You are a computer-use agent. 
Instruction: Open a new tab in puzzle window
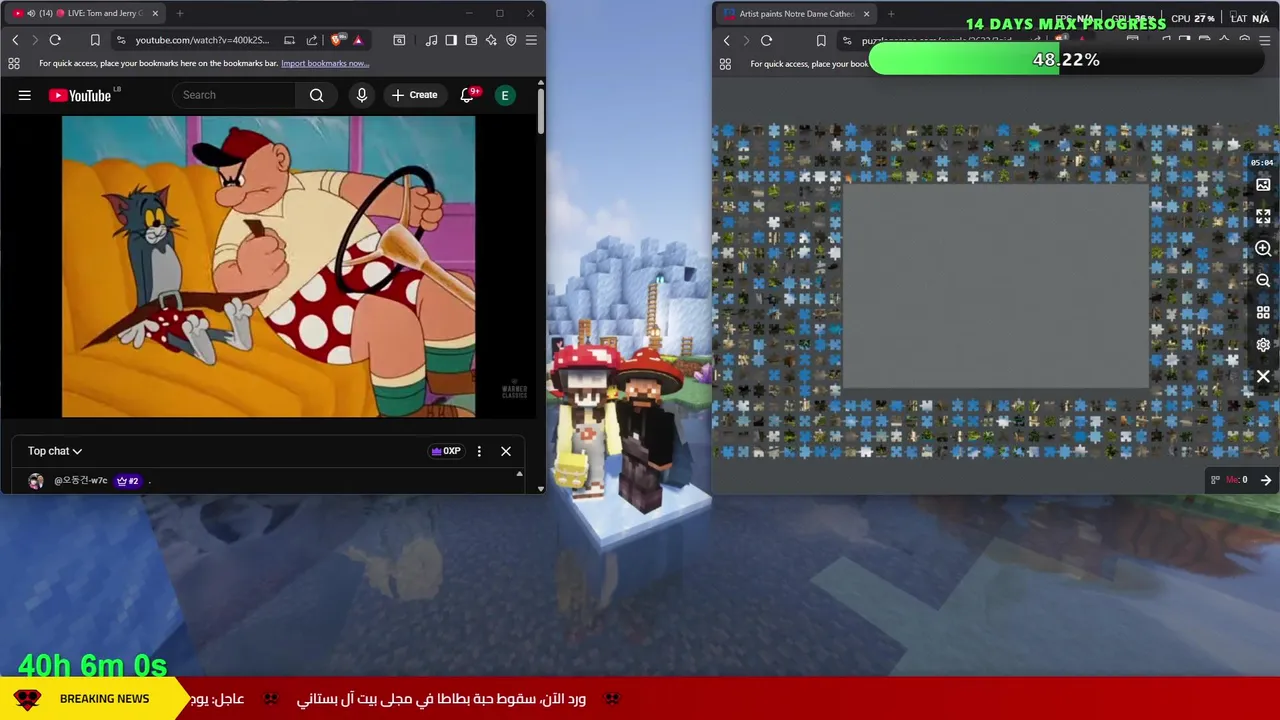(x=891, y=14)
